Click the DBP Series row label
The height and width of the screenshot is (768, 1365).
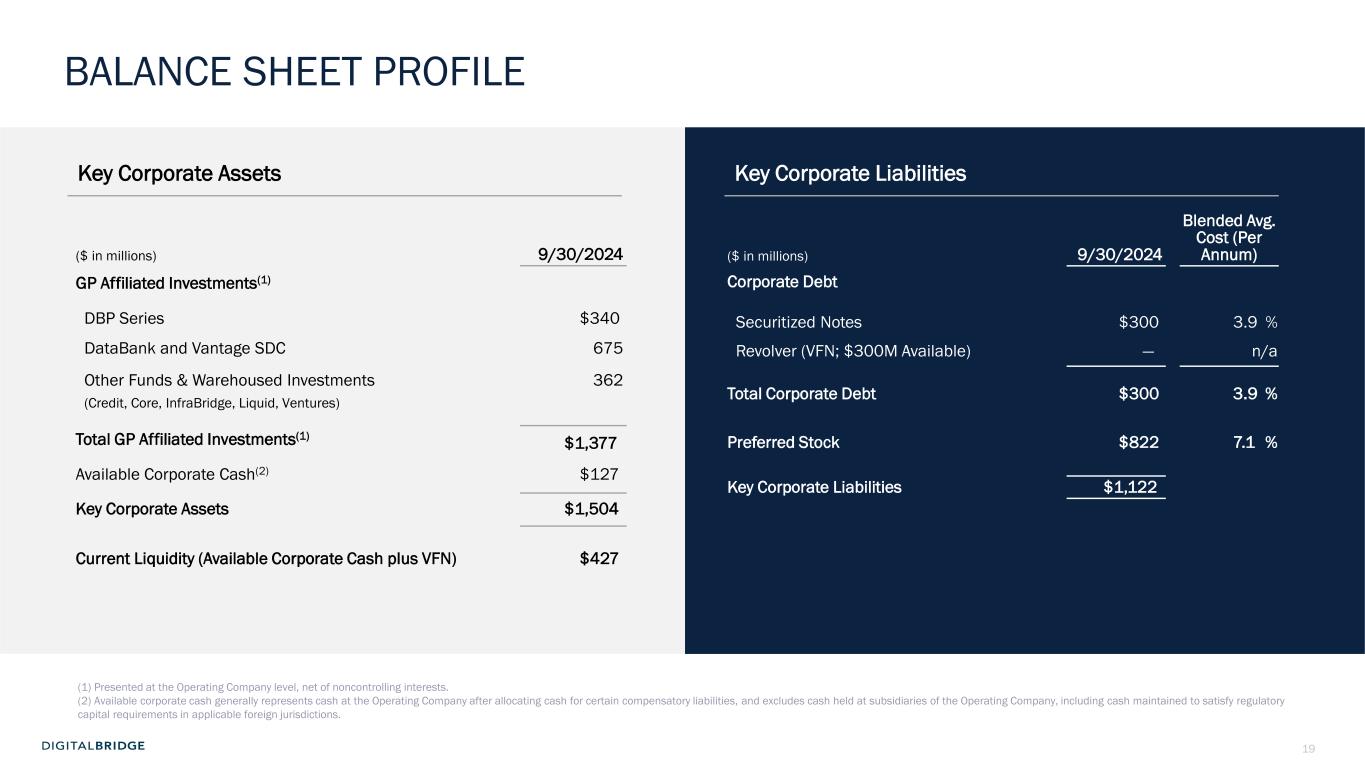tap(124, 319)
